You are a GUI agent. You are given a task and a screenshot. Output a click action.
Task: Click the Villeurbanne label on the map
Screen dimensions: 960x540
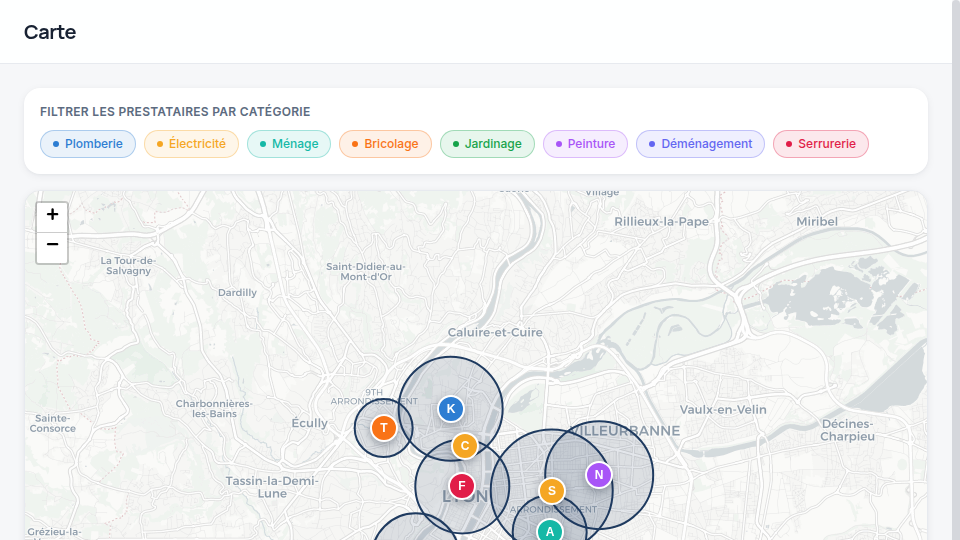[x=625, y=431]
